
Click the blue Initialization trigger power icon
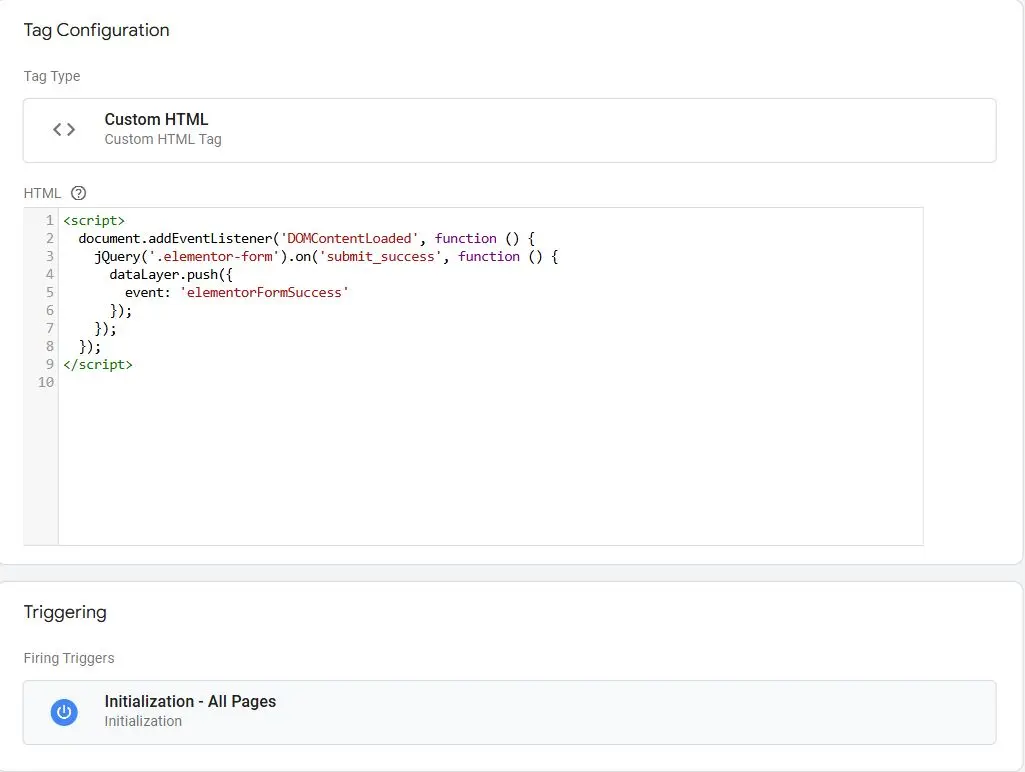[64, 712]
